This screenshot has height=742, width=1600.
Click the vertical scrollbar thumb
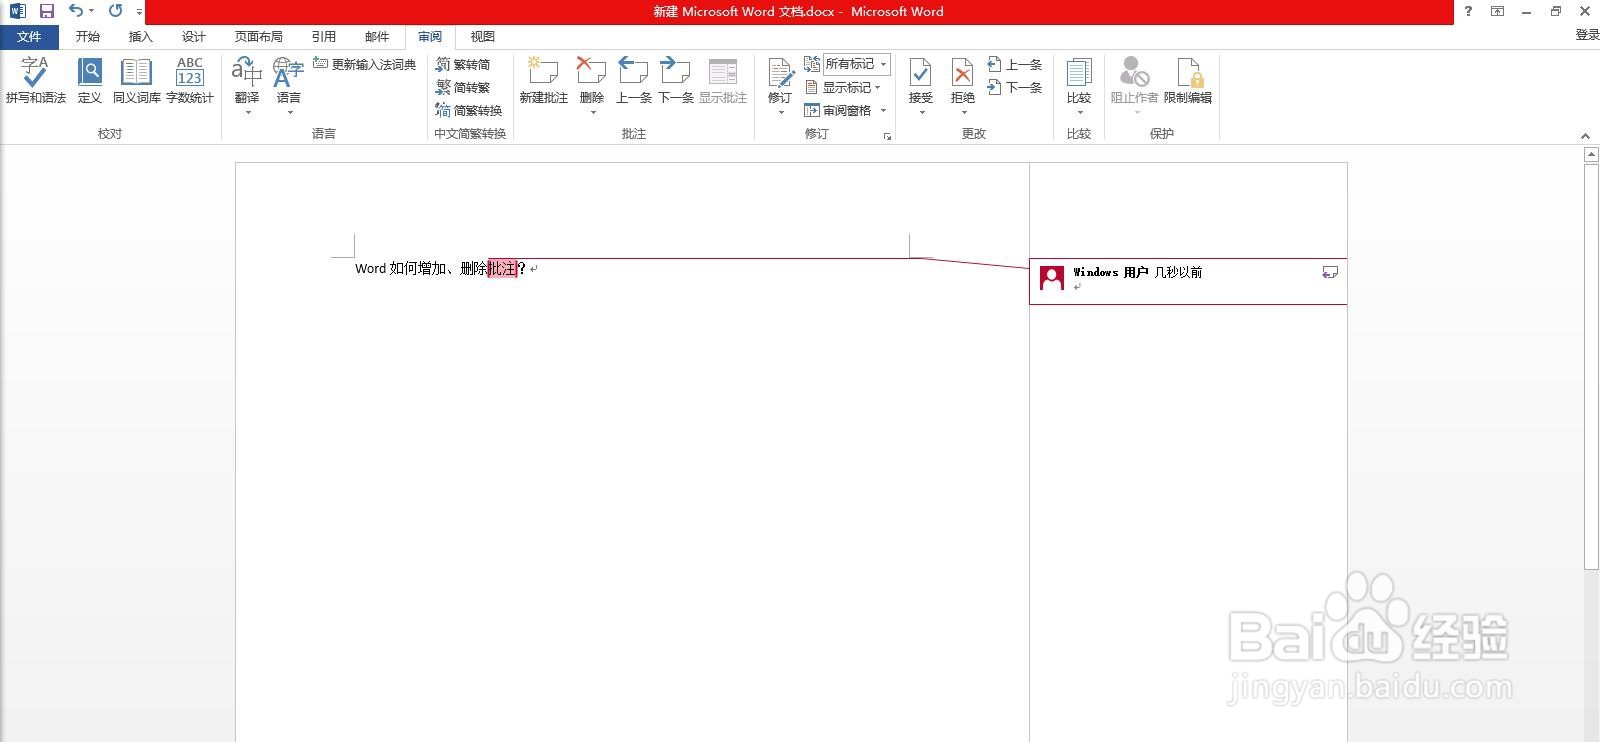(1591, 367)
